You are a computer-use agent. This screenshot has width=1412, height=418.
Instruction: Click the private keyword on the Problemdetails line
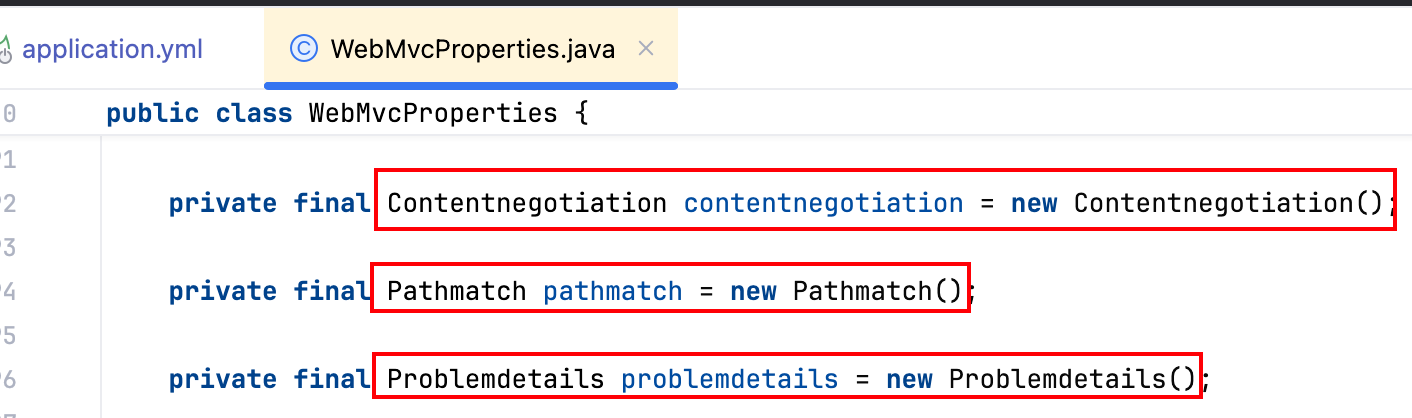222,379
